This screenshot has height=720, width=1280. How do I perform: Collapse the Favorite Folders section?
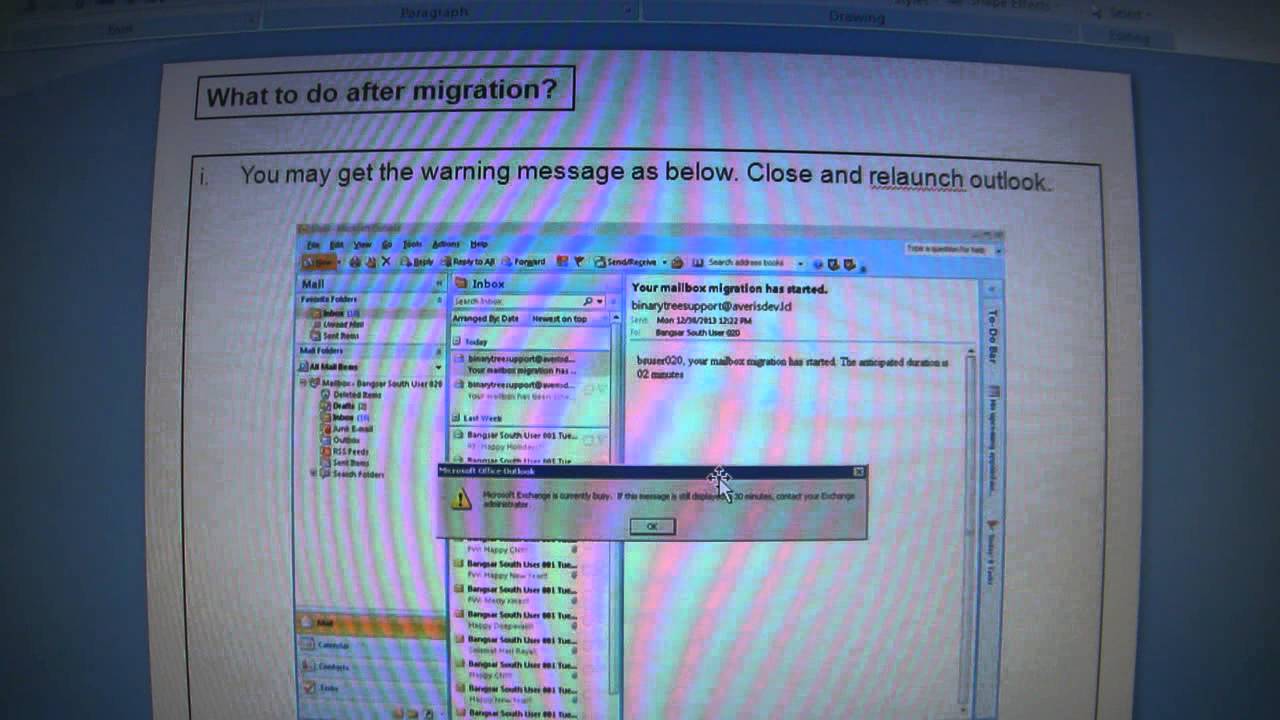coord(439,299)
